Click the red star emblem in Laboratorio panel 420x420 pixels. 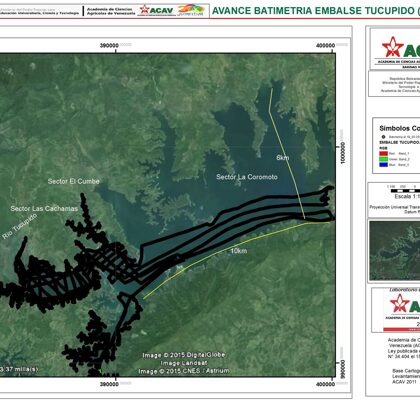[400, 304]
